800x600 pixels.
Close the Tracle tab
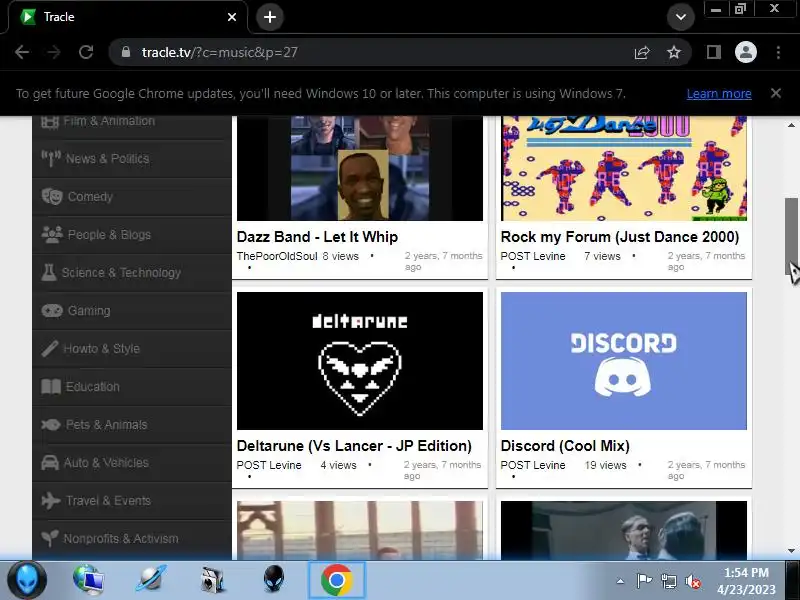[232, 17]
